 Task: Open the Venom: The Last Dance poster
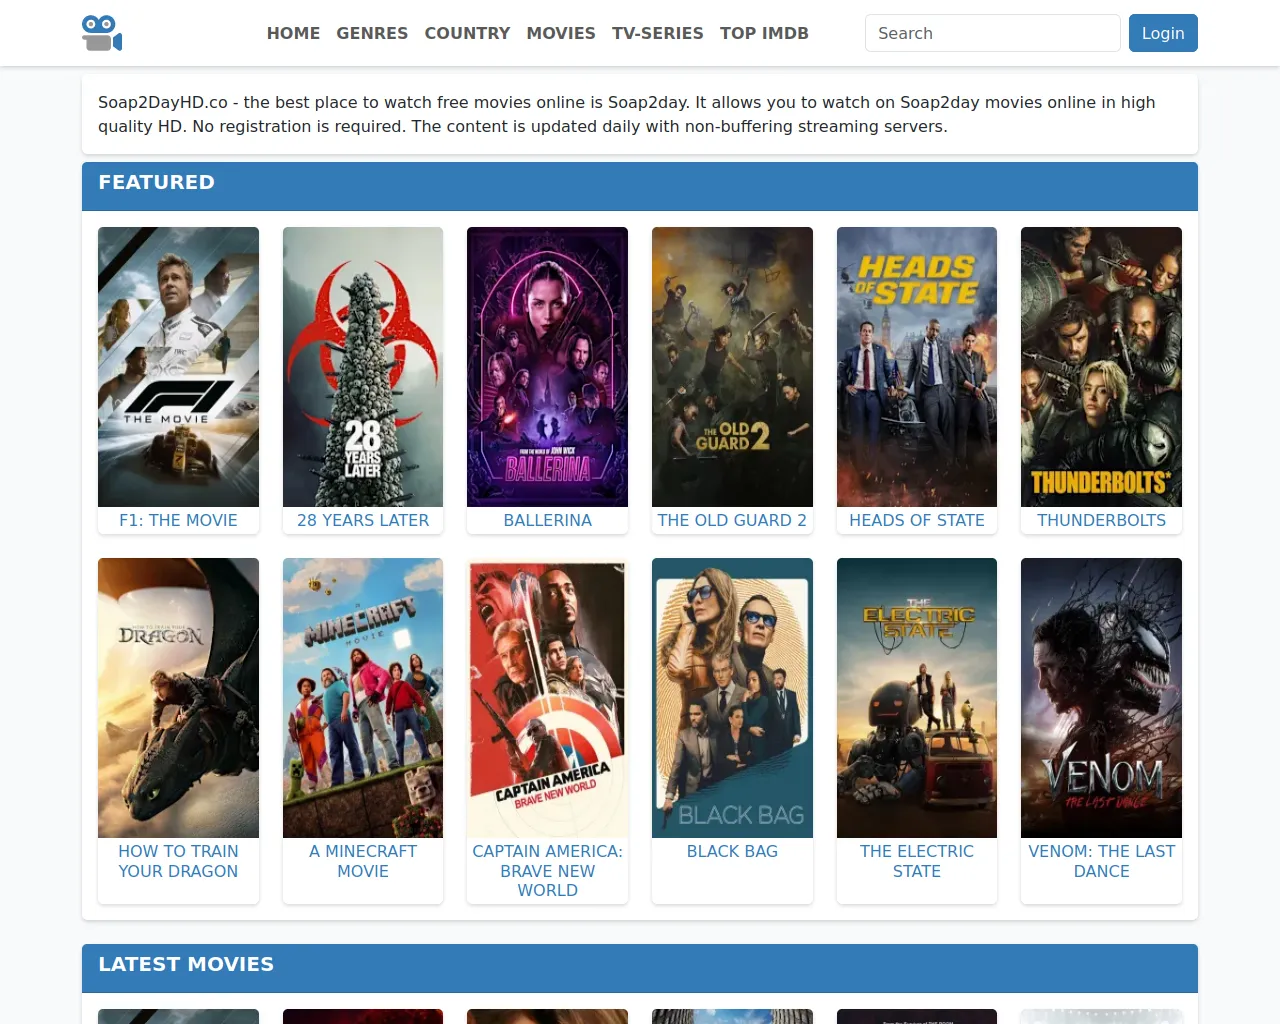click(1101, 698)
